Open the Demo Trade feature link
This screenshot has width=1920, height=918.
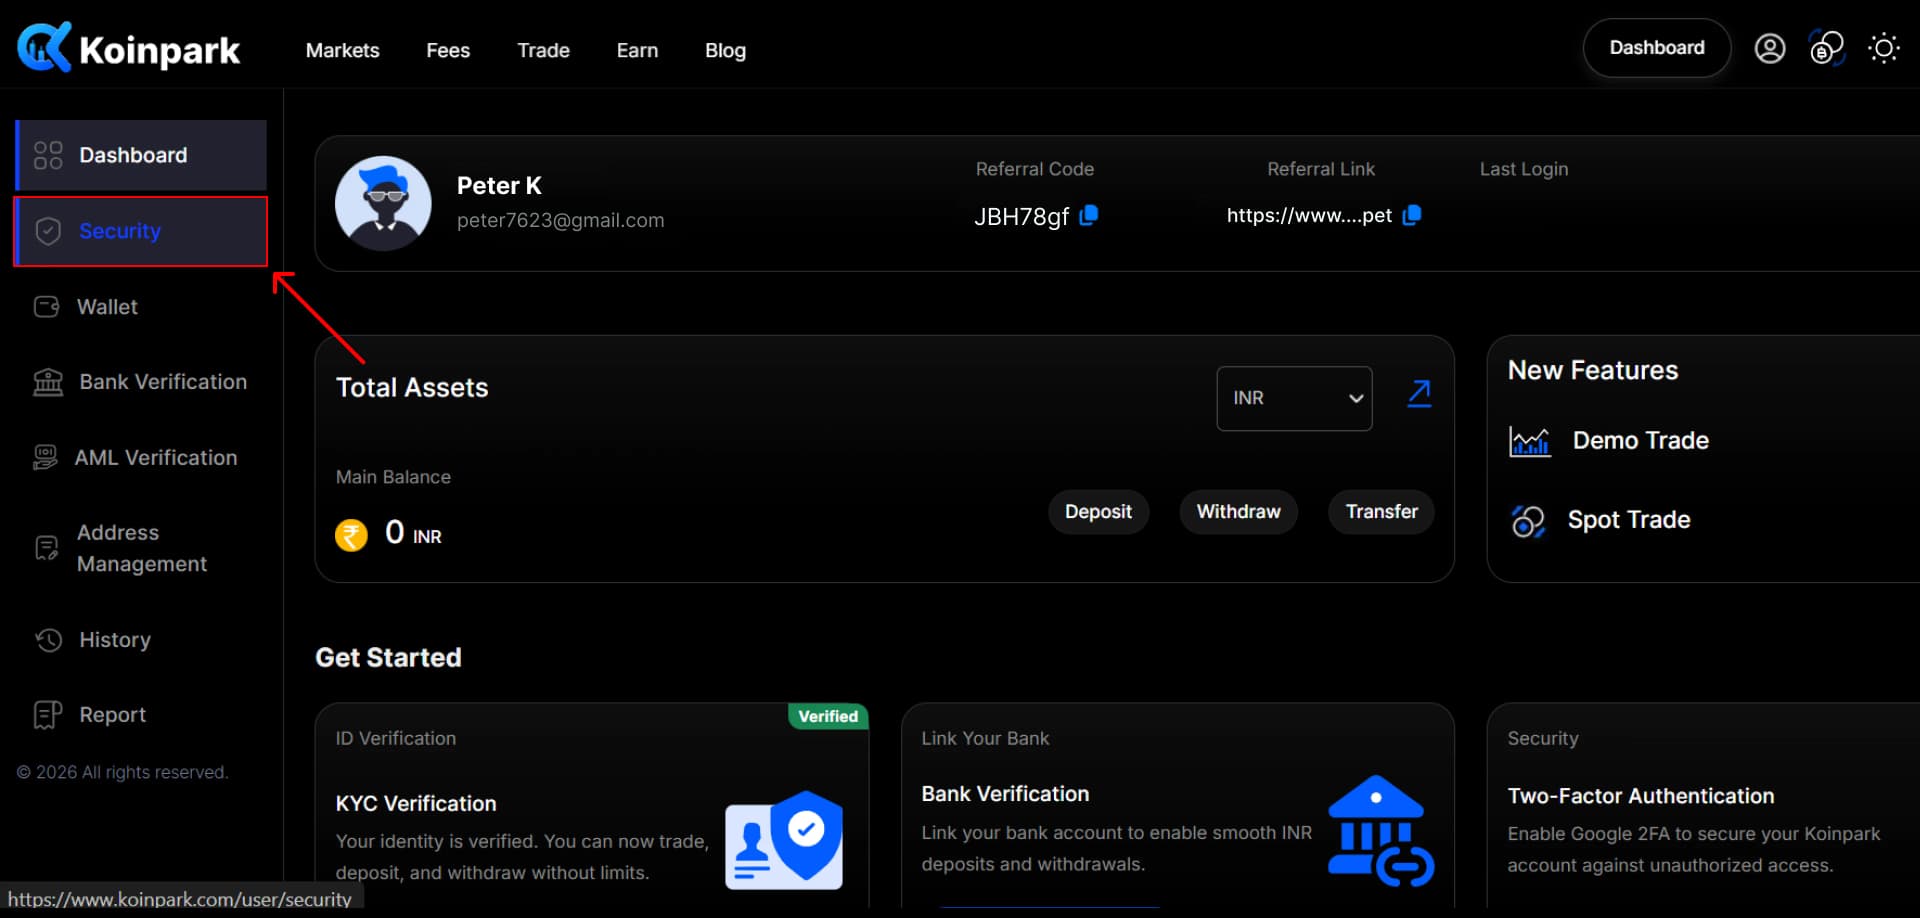[x=1640, y=441]
